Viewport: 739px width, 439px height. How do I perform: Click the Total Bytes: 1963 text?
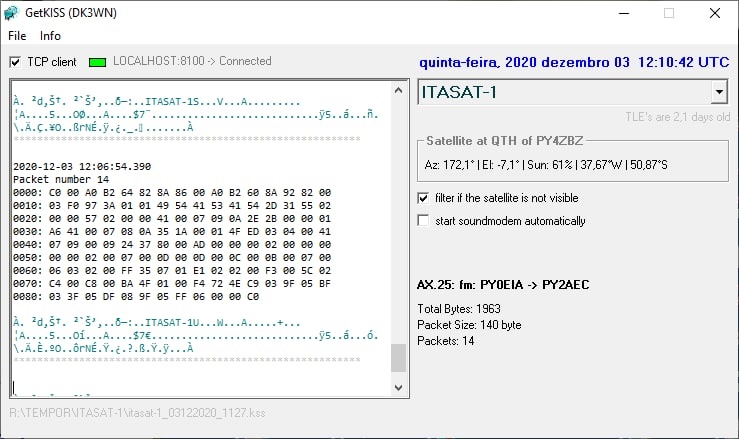pos(459,309)
